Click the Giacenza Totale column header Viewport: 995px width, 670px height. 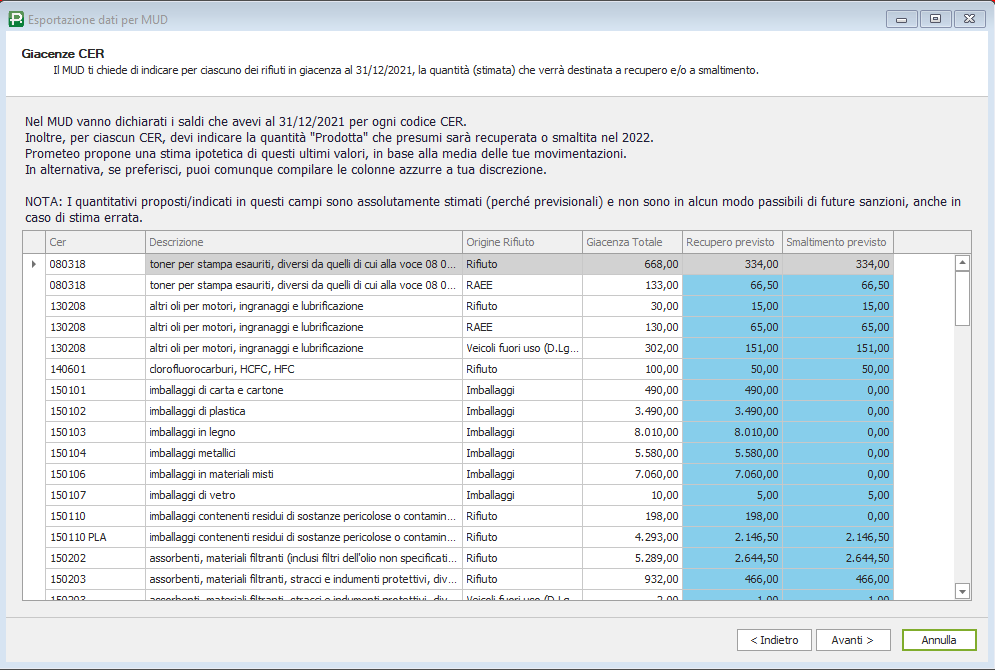[x=631, y=242]
